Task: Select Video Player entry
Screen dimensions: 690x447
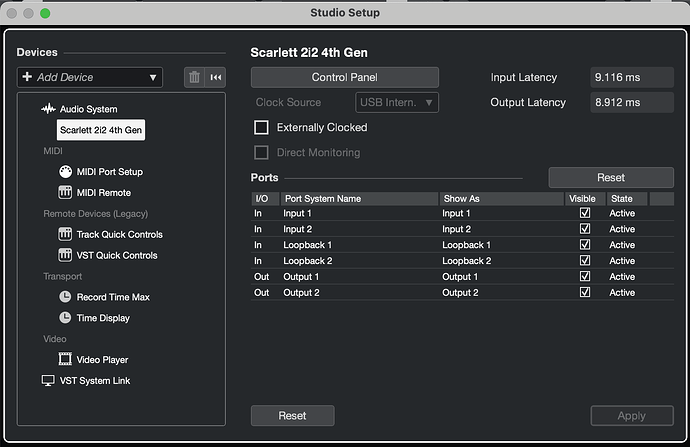Action: 102,359
